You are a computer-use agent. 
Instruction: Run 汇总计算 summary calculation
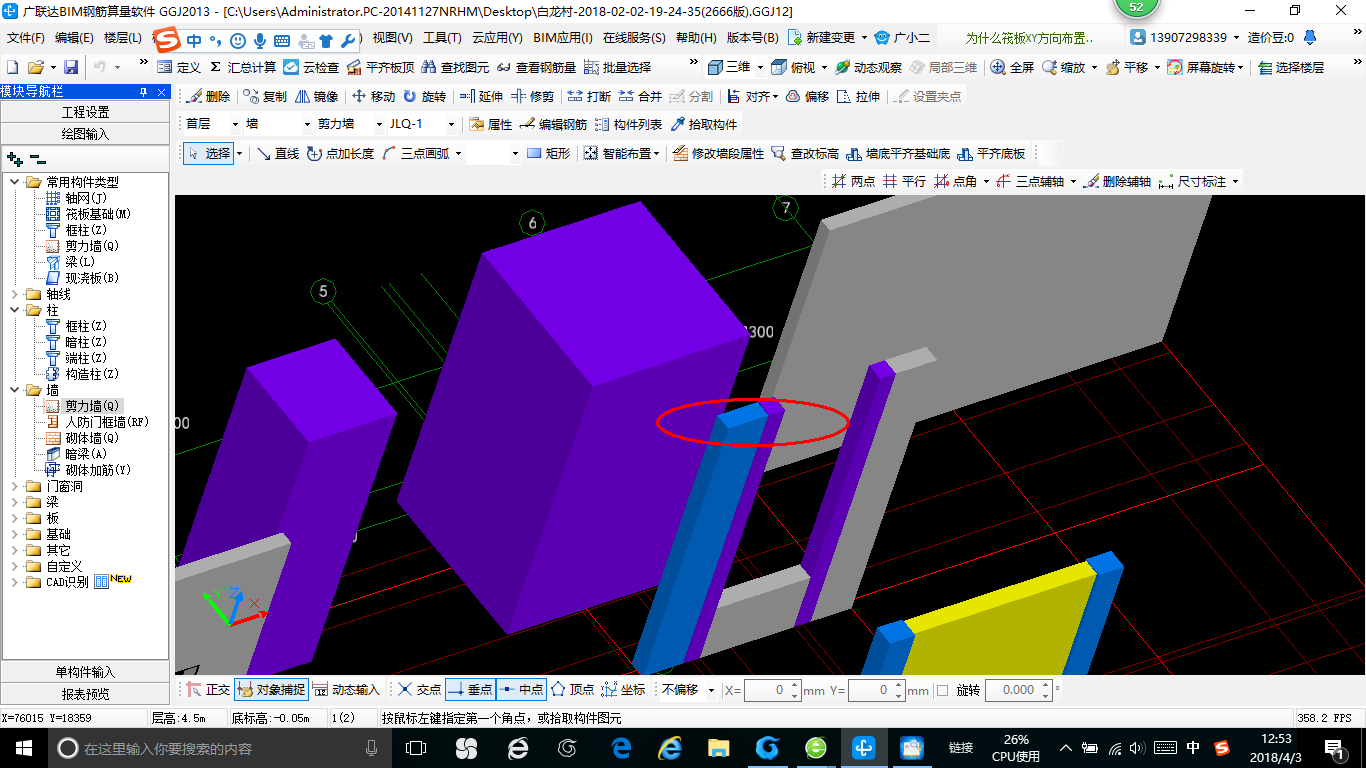click(241, 67)
